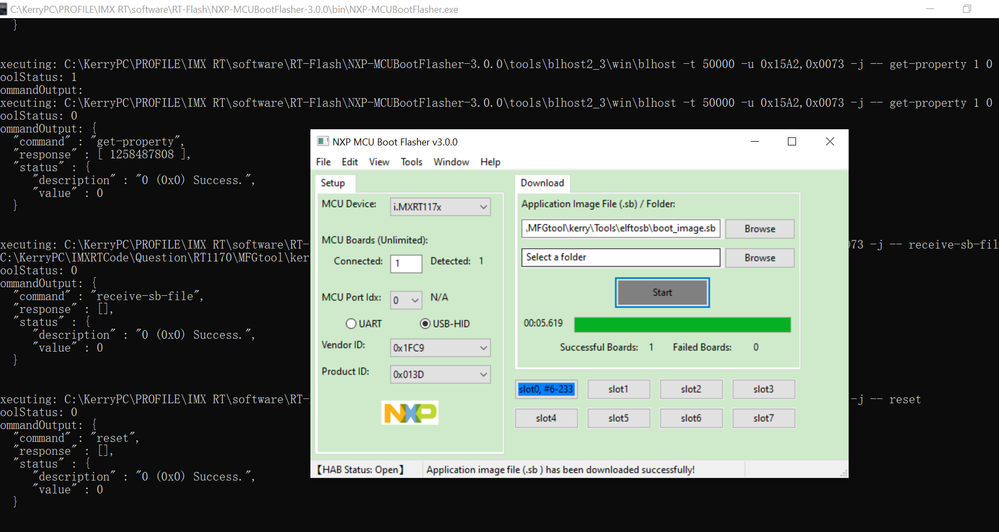Viewport: 999px width, 532px height.
Task: Select the slot5 button
Action: tap(619, 419)
